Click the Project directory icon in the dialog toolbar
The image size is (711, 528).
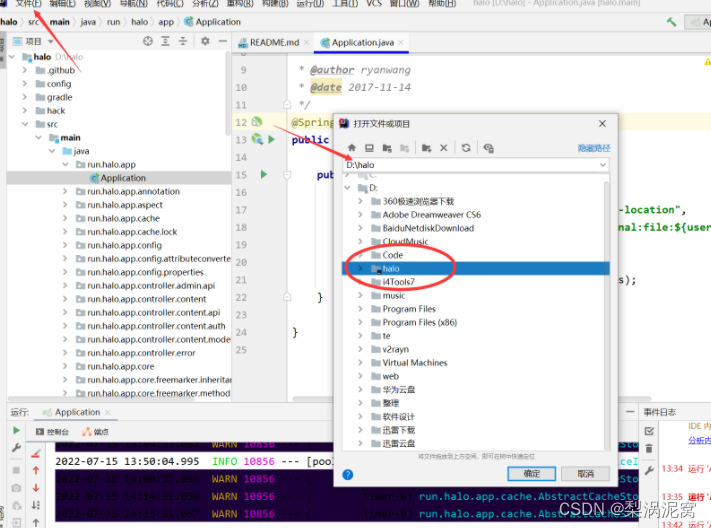[387, 148]
